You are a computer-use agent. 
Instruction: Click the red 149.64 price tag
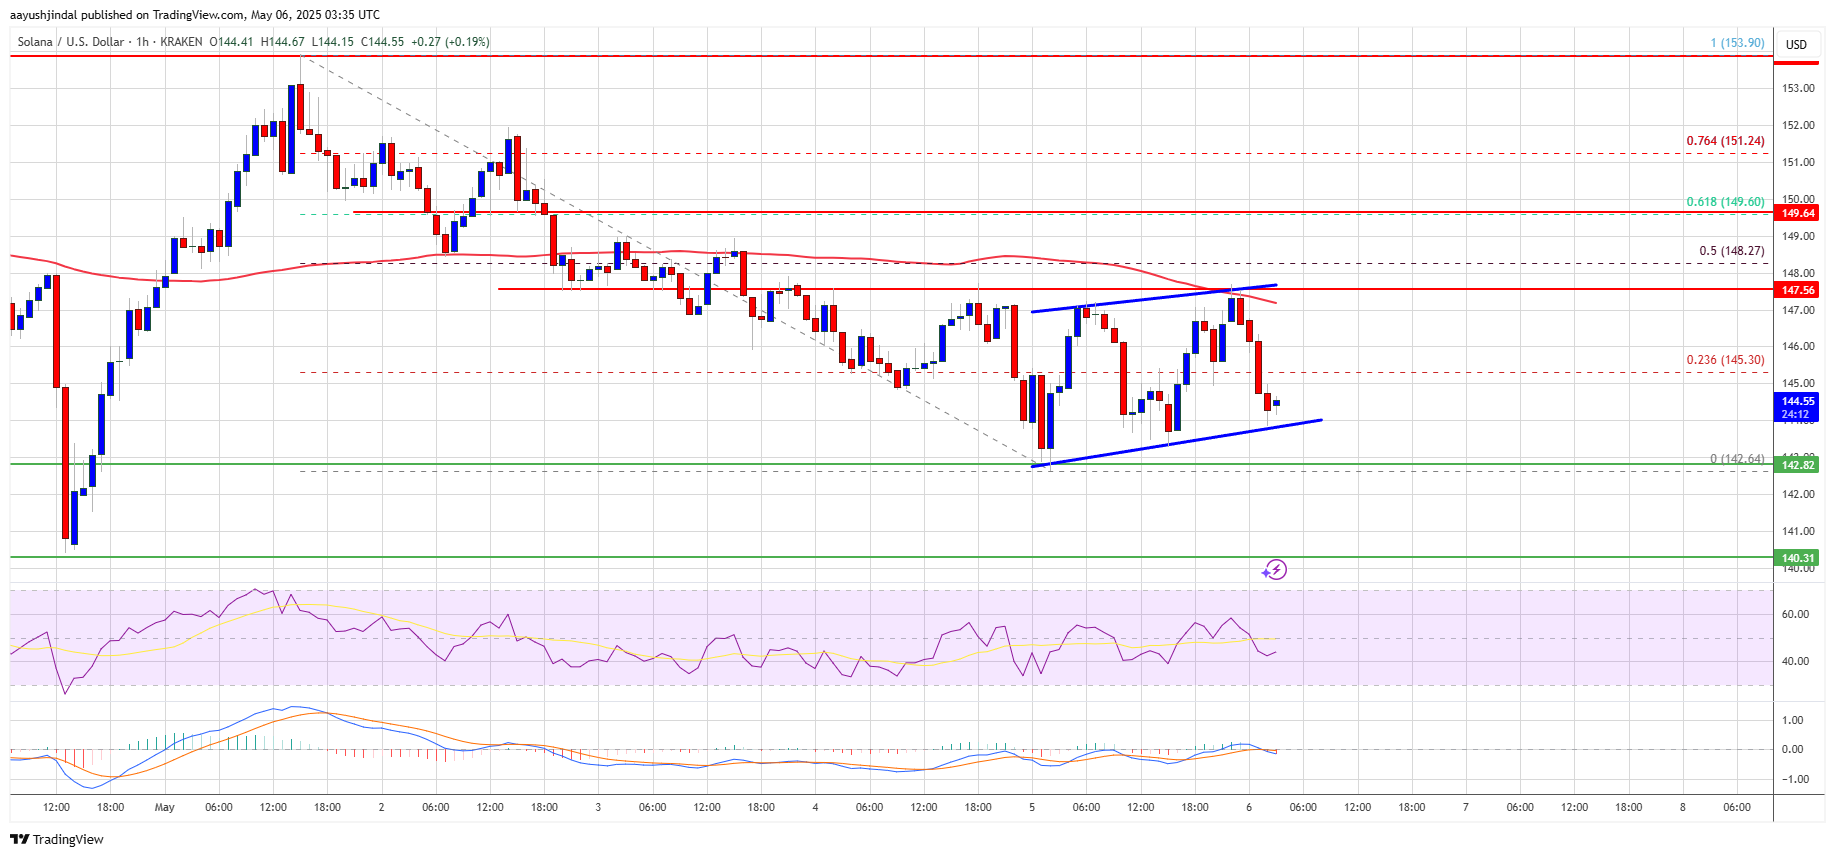(x=1797, y=213)
